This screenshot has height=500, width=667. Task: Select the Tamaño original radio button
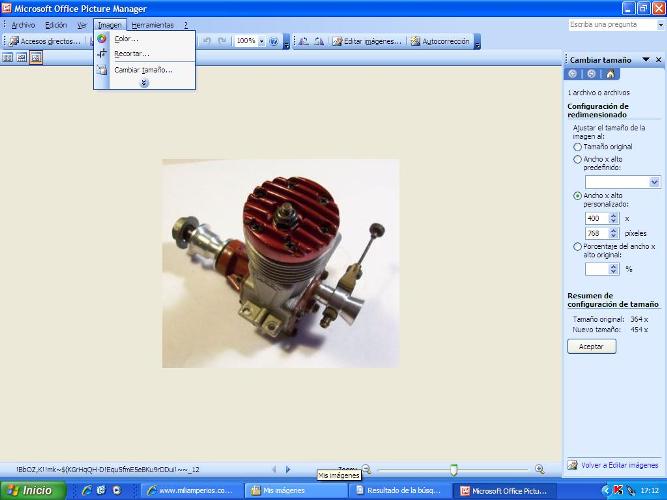[x=577, y=147]
